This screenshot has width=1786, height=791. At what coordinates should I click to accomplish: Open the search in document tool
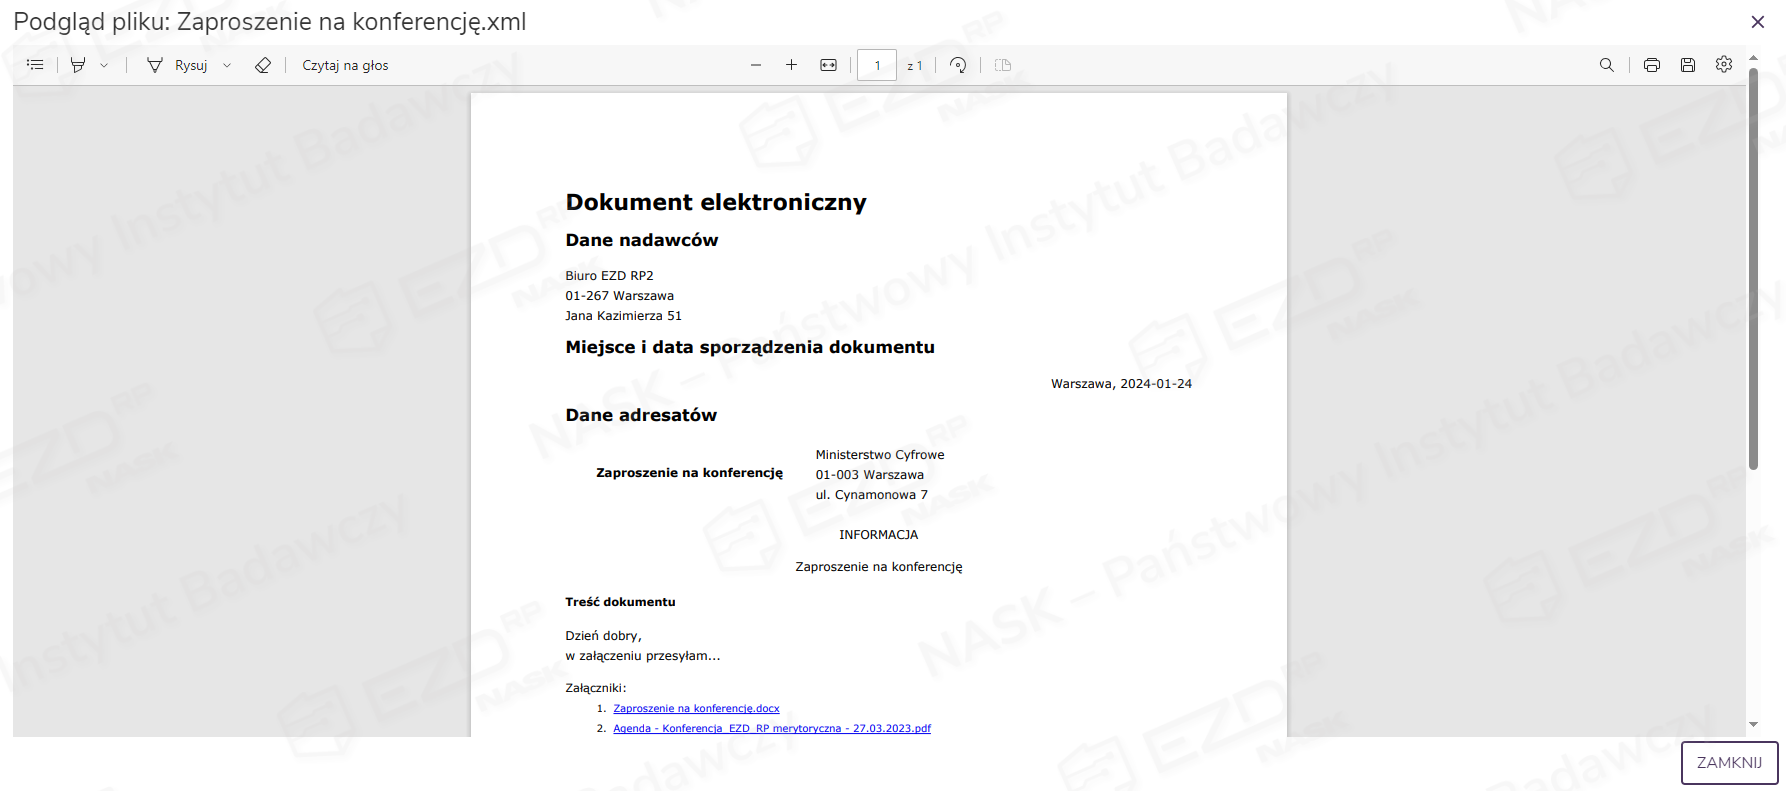(1607, 65)
